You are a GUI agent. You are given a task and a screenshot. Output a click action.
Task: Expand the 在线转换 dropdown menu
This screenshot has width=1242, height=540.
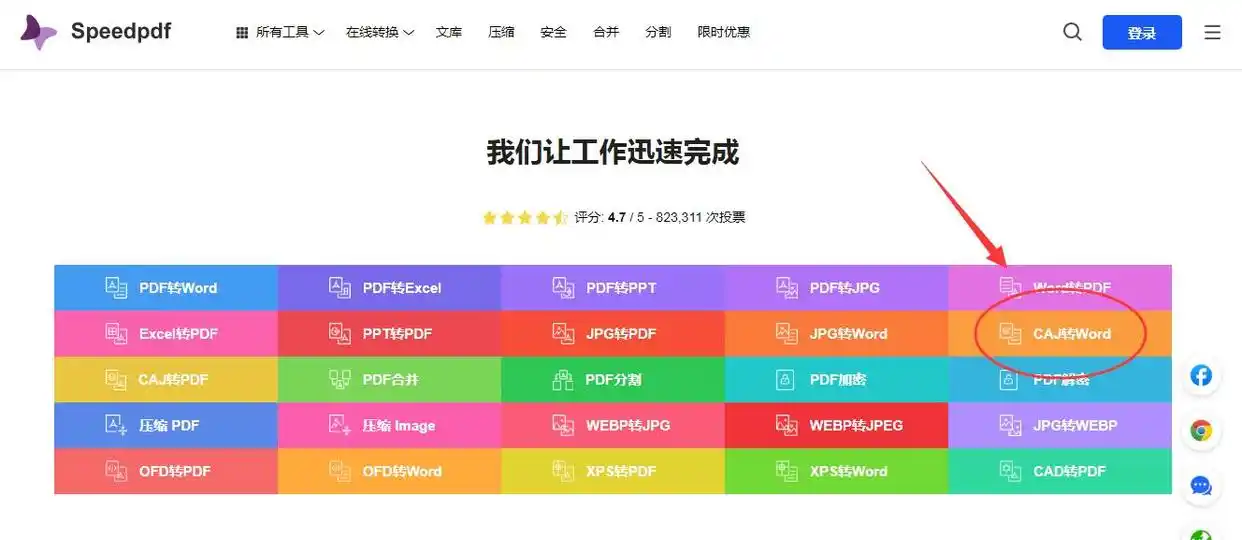pyautogui.click(x=380, y=32)
